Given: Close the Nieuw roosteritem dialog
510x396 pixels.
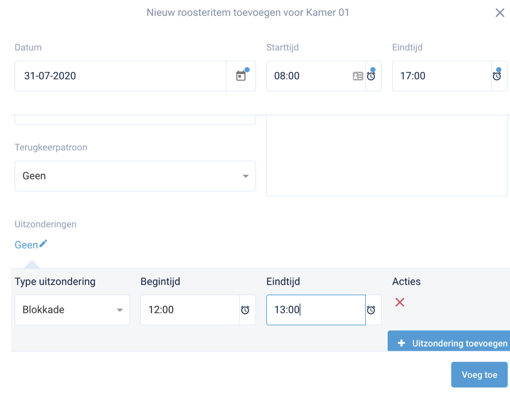Looking at the screenshot, I should pos(500,13).
